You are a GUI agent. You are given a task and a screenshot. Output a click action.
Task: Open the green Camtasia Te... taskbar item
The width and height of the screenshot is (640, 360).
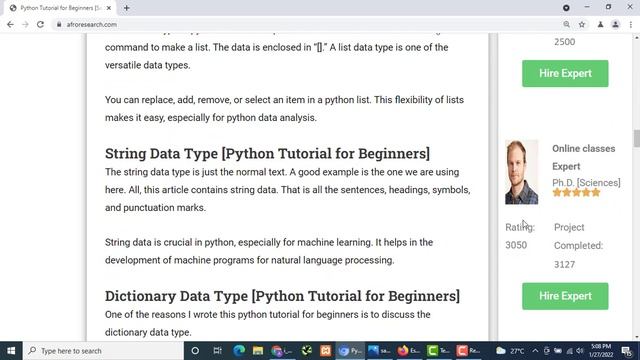(x=438, y=351)
